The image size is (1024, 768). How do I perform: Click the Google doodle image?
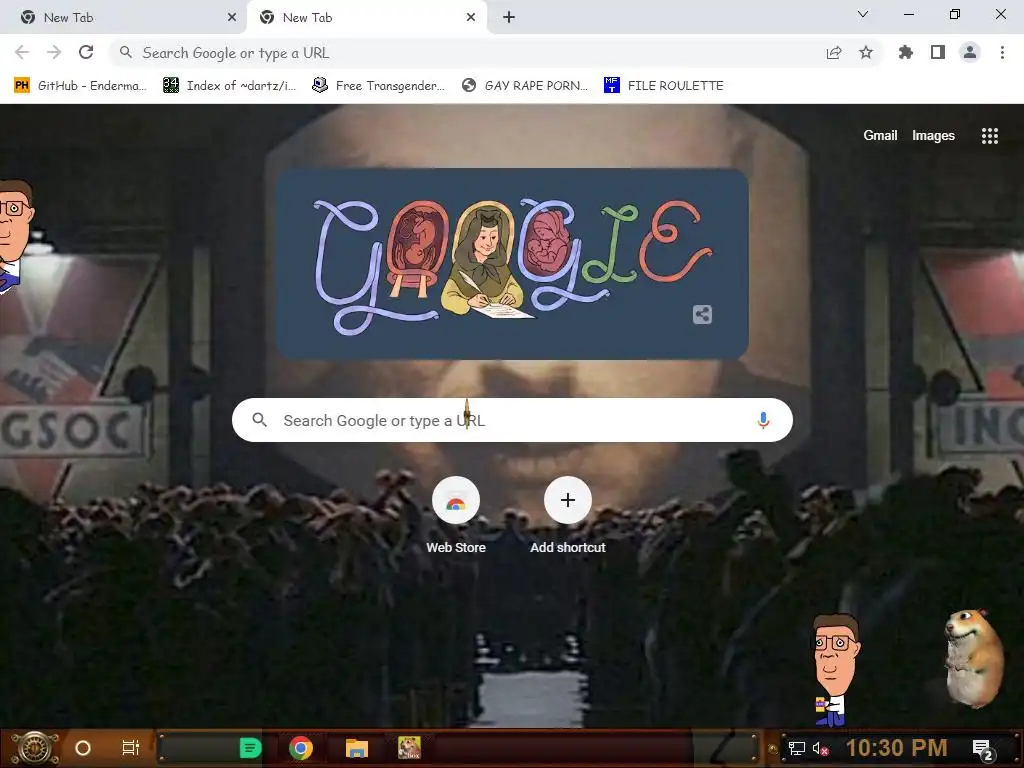[x=513, y=264]
